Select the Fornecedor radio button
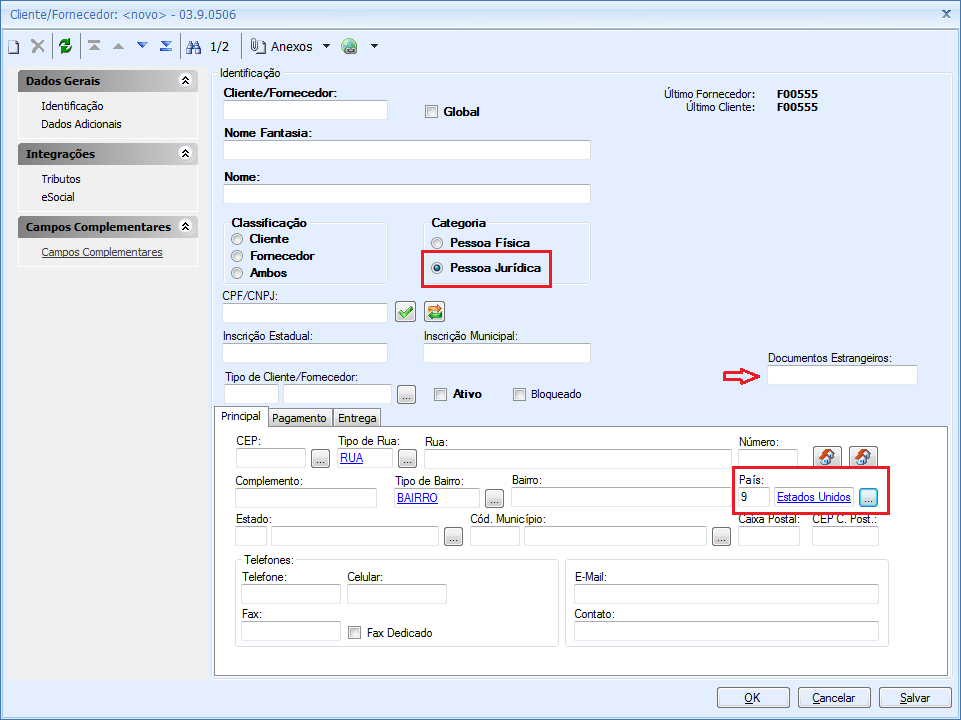The height and width of the screenshot is (720, 961). [237, 256]
